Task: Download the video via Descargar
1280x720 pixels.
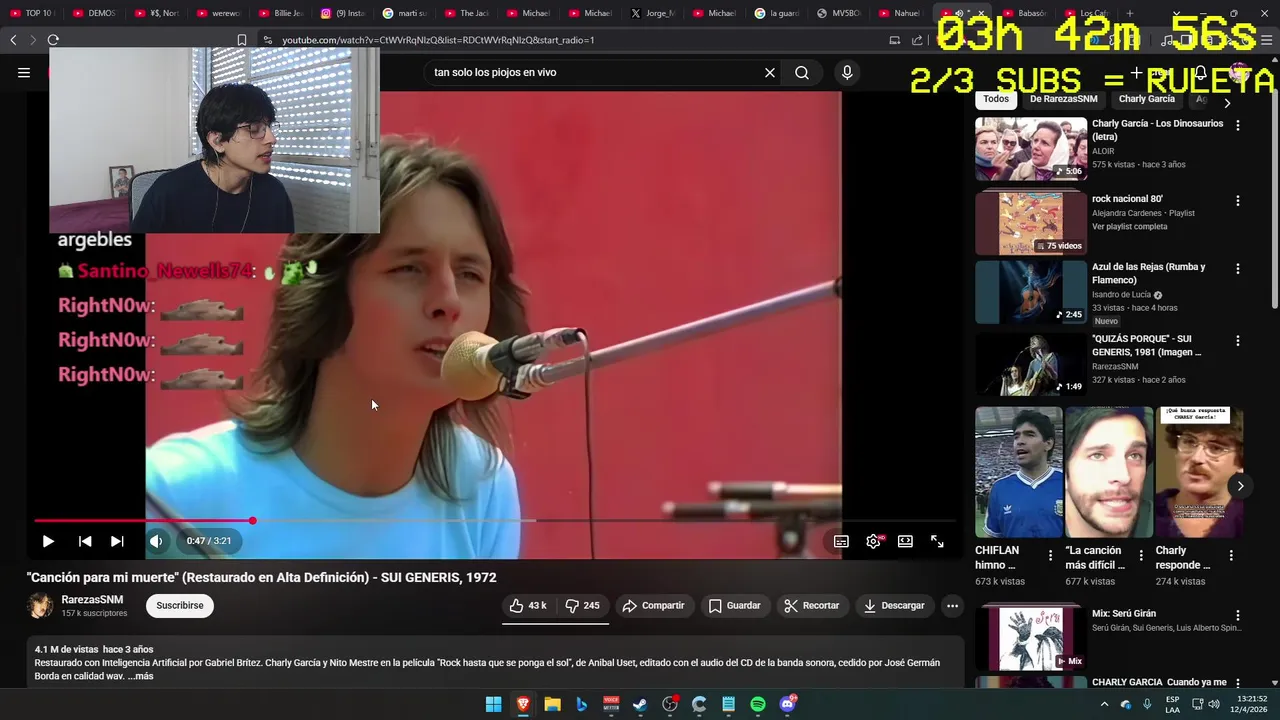Action: pyautogui.click(x=894, y=605)
